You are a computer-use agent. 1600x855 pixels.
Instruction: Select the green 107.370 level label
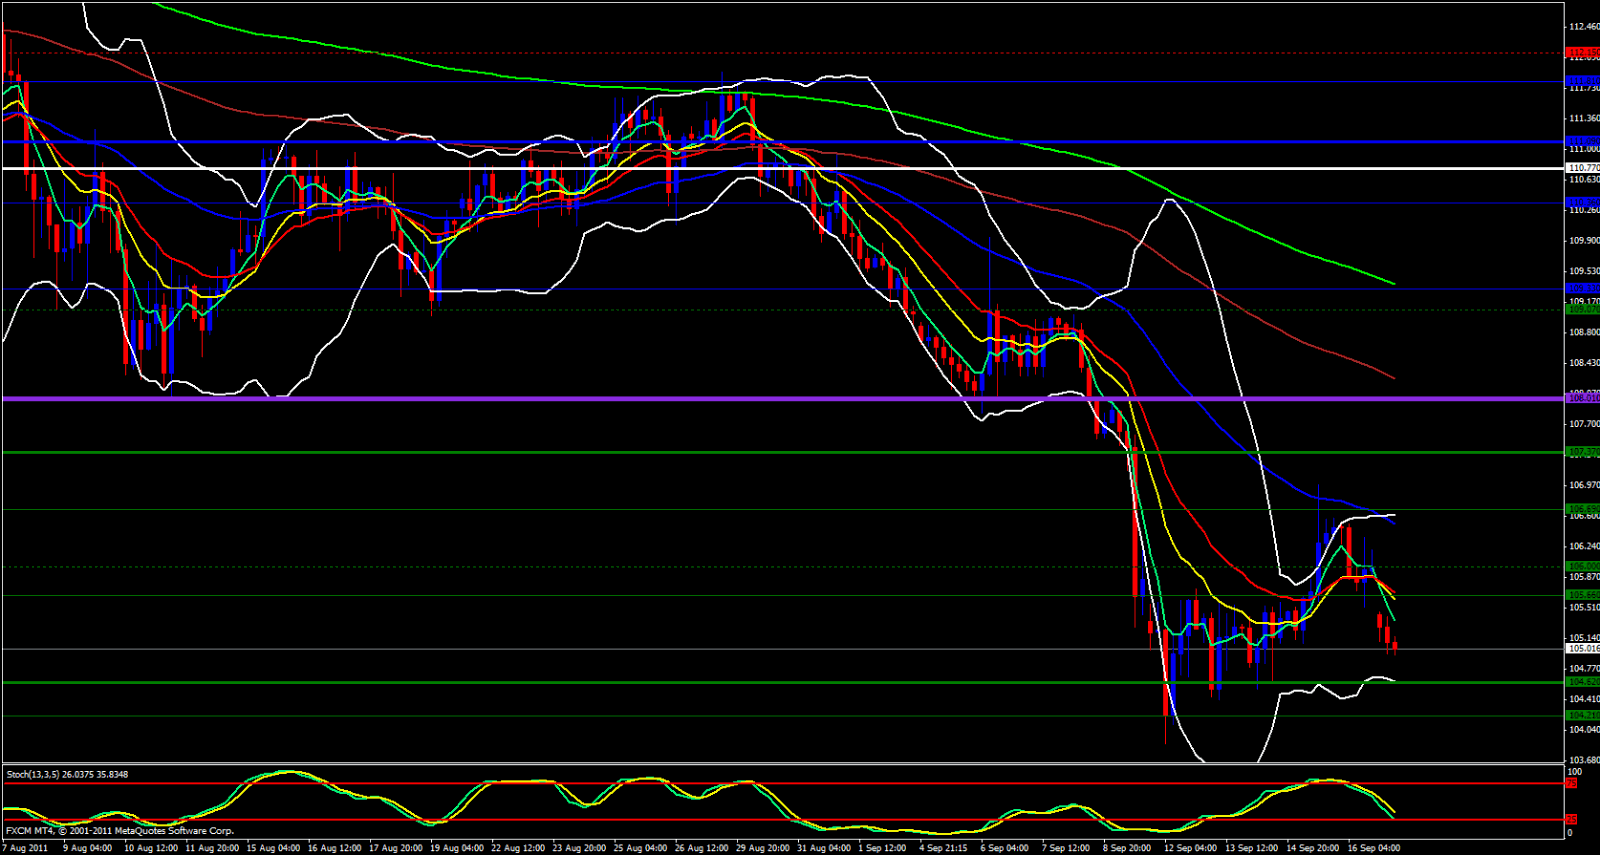(x=1583, y=452)
